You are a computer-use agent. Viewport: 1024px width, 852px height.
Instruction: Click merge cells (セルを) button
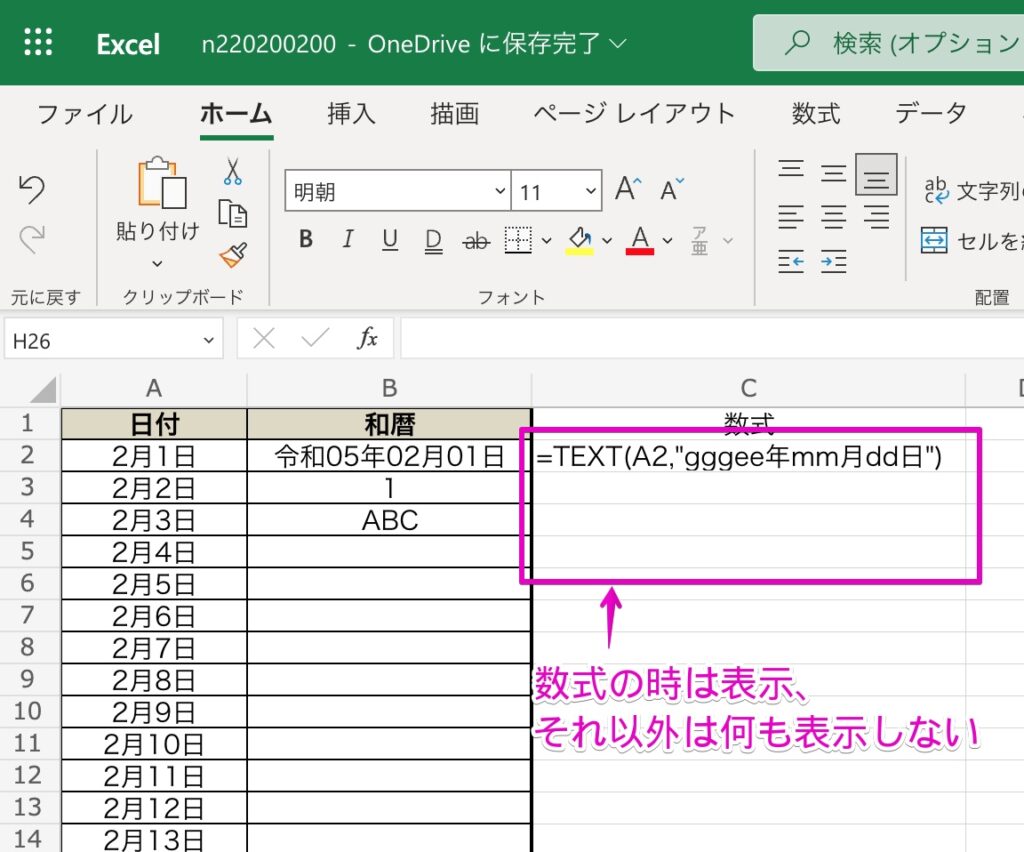tap(972, 241)
